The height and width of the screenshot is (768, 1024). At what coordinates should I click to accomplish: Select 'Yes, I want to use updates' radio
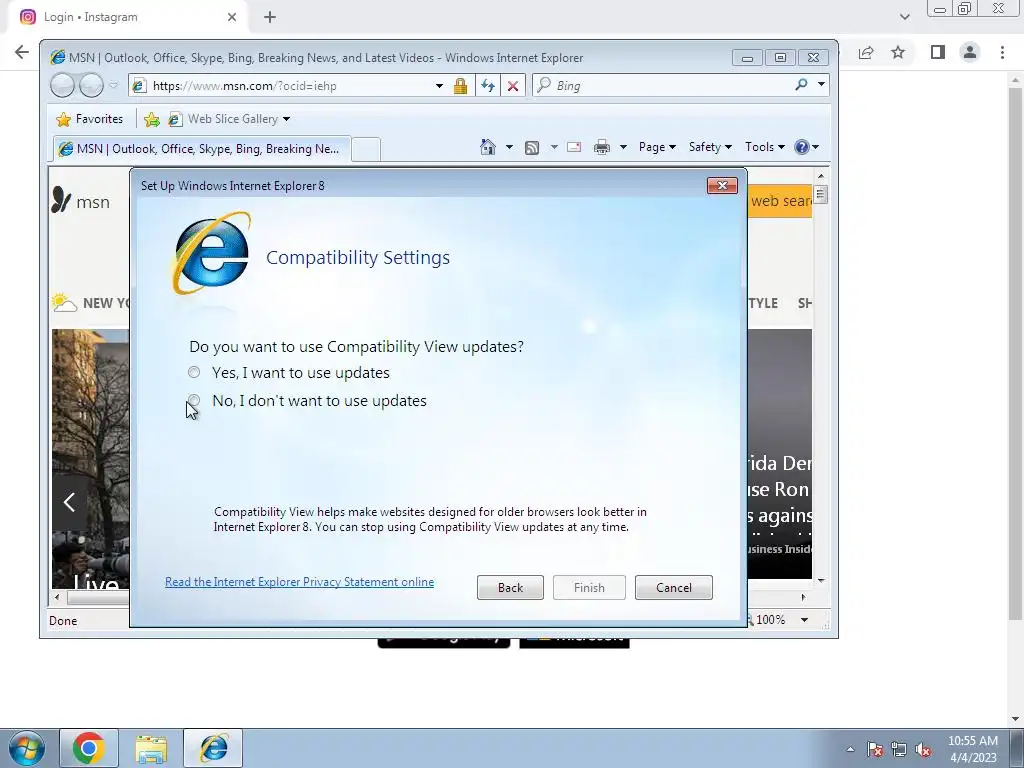tap(194, 372)
